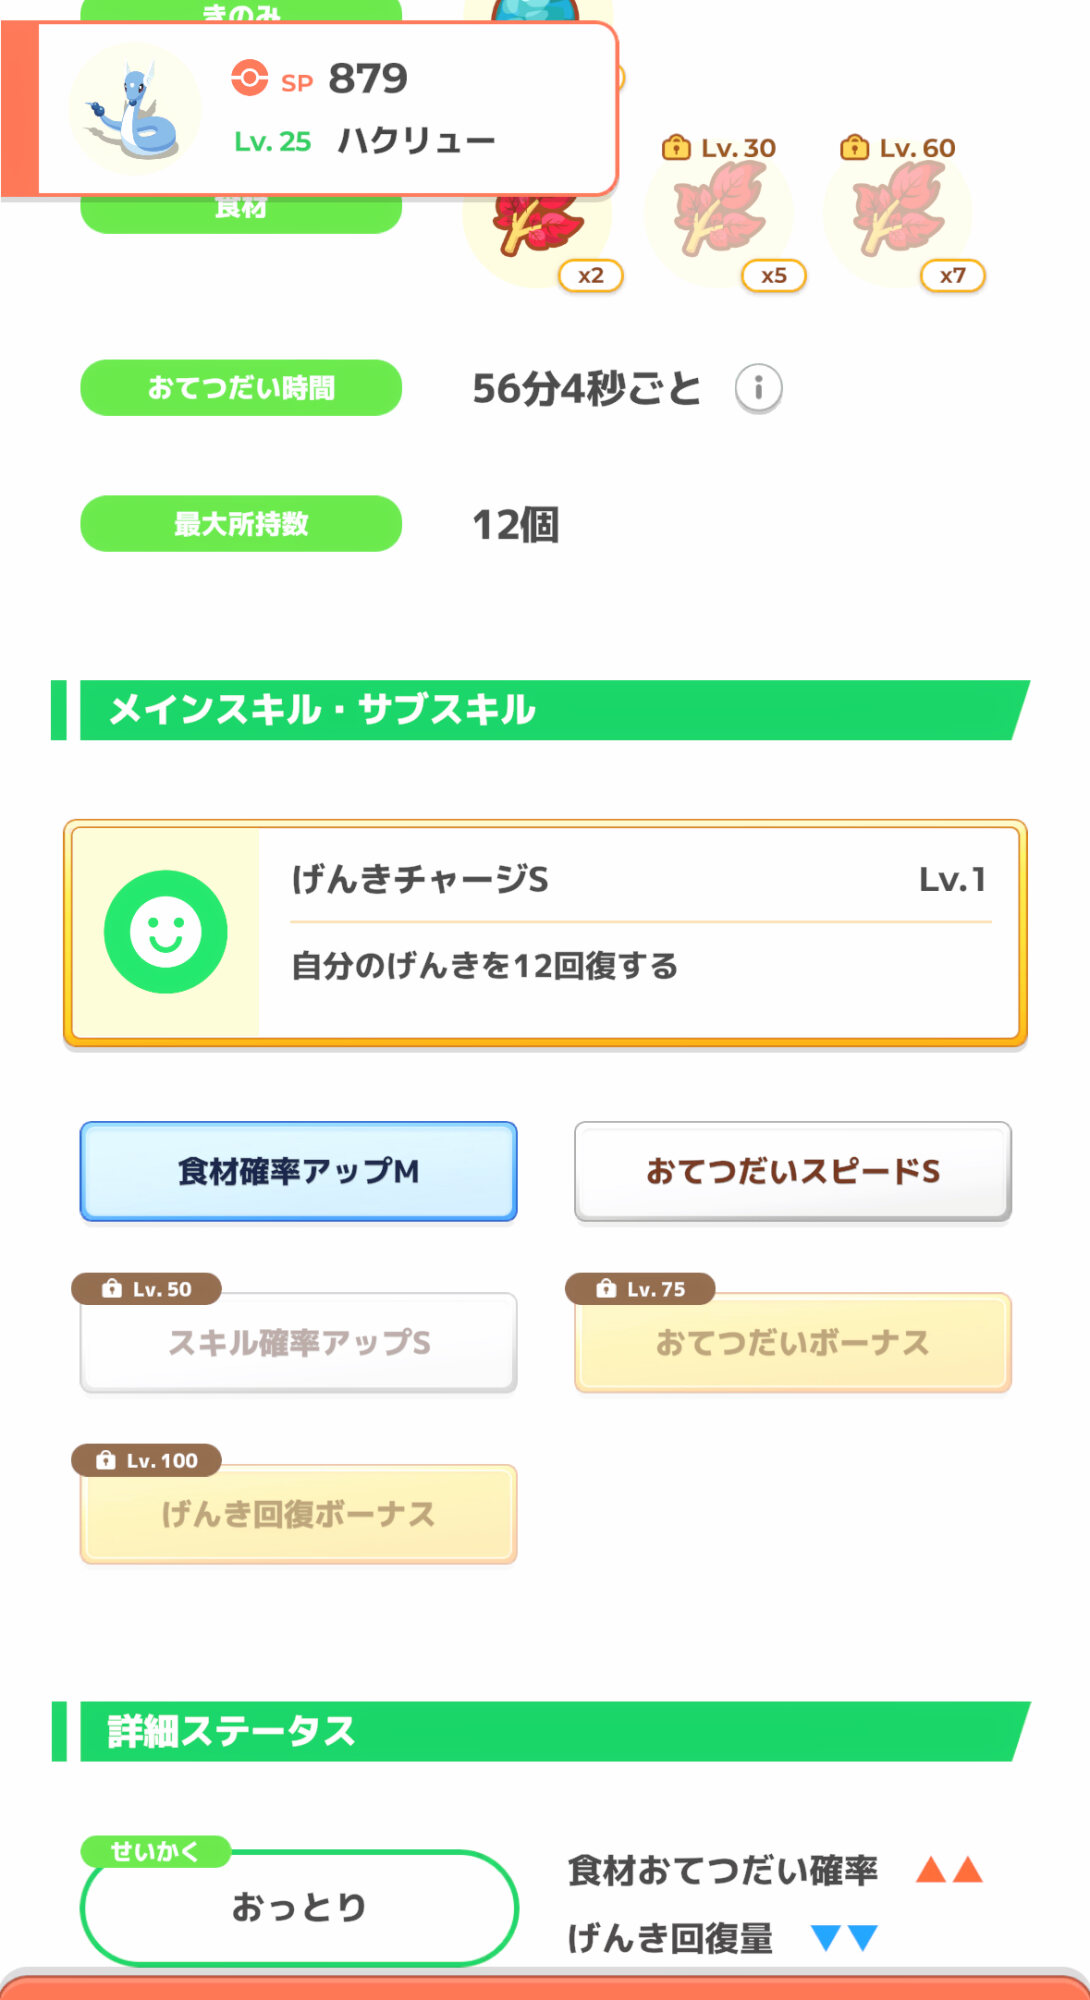
Task: Tap locked スキル確率アップS sub skill
Action: point(298,1342)
